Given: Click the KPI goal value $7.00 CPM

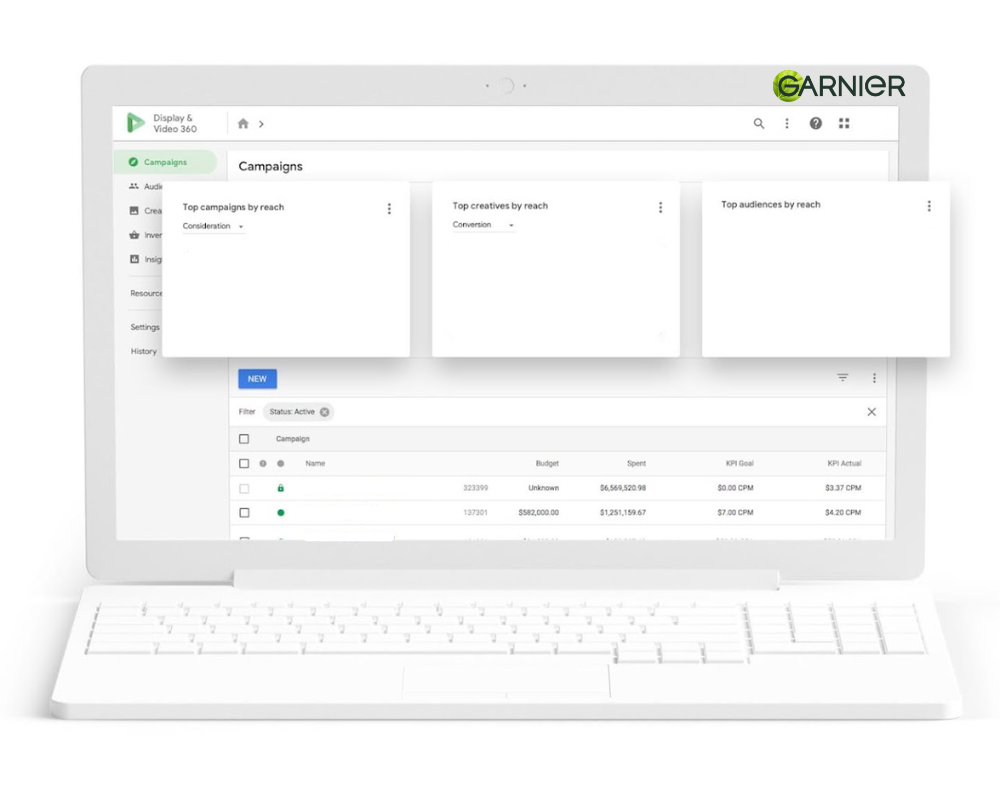Looking at the screenshot, I should pyautogui.click(x=735, y=513).
